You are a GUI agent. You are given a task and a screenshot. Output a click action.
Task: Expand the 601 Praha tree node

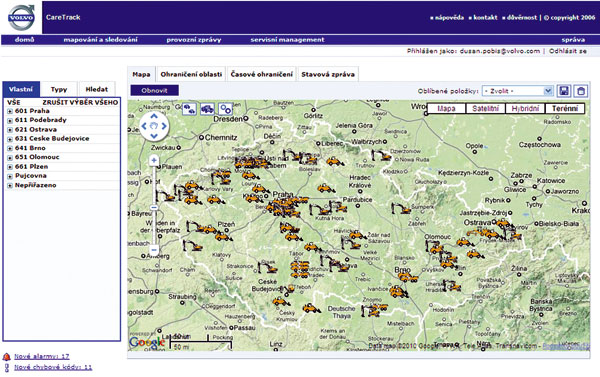click(x=10, y=111)
